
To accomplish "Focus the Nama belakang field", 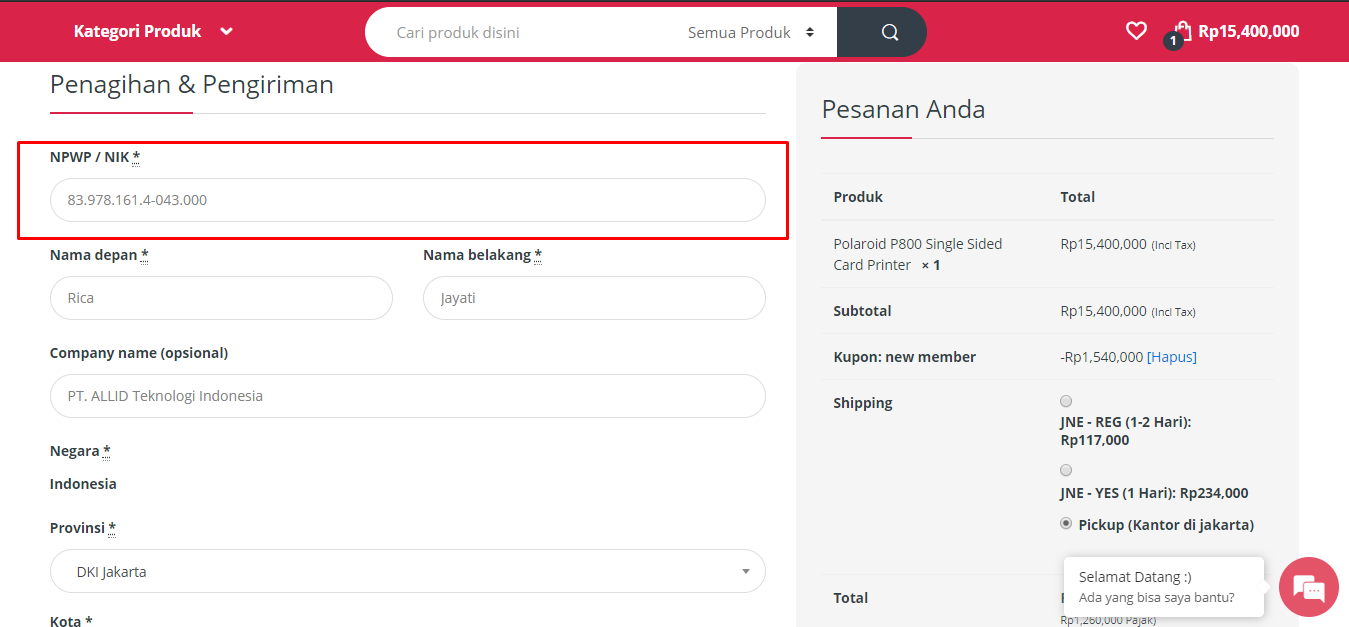I will click(594, 298).
